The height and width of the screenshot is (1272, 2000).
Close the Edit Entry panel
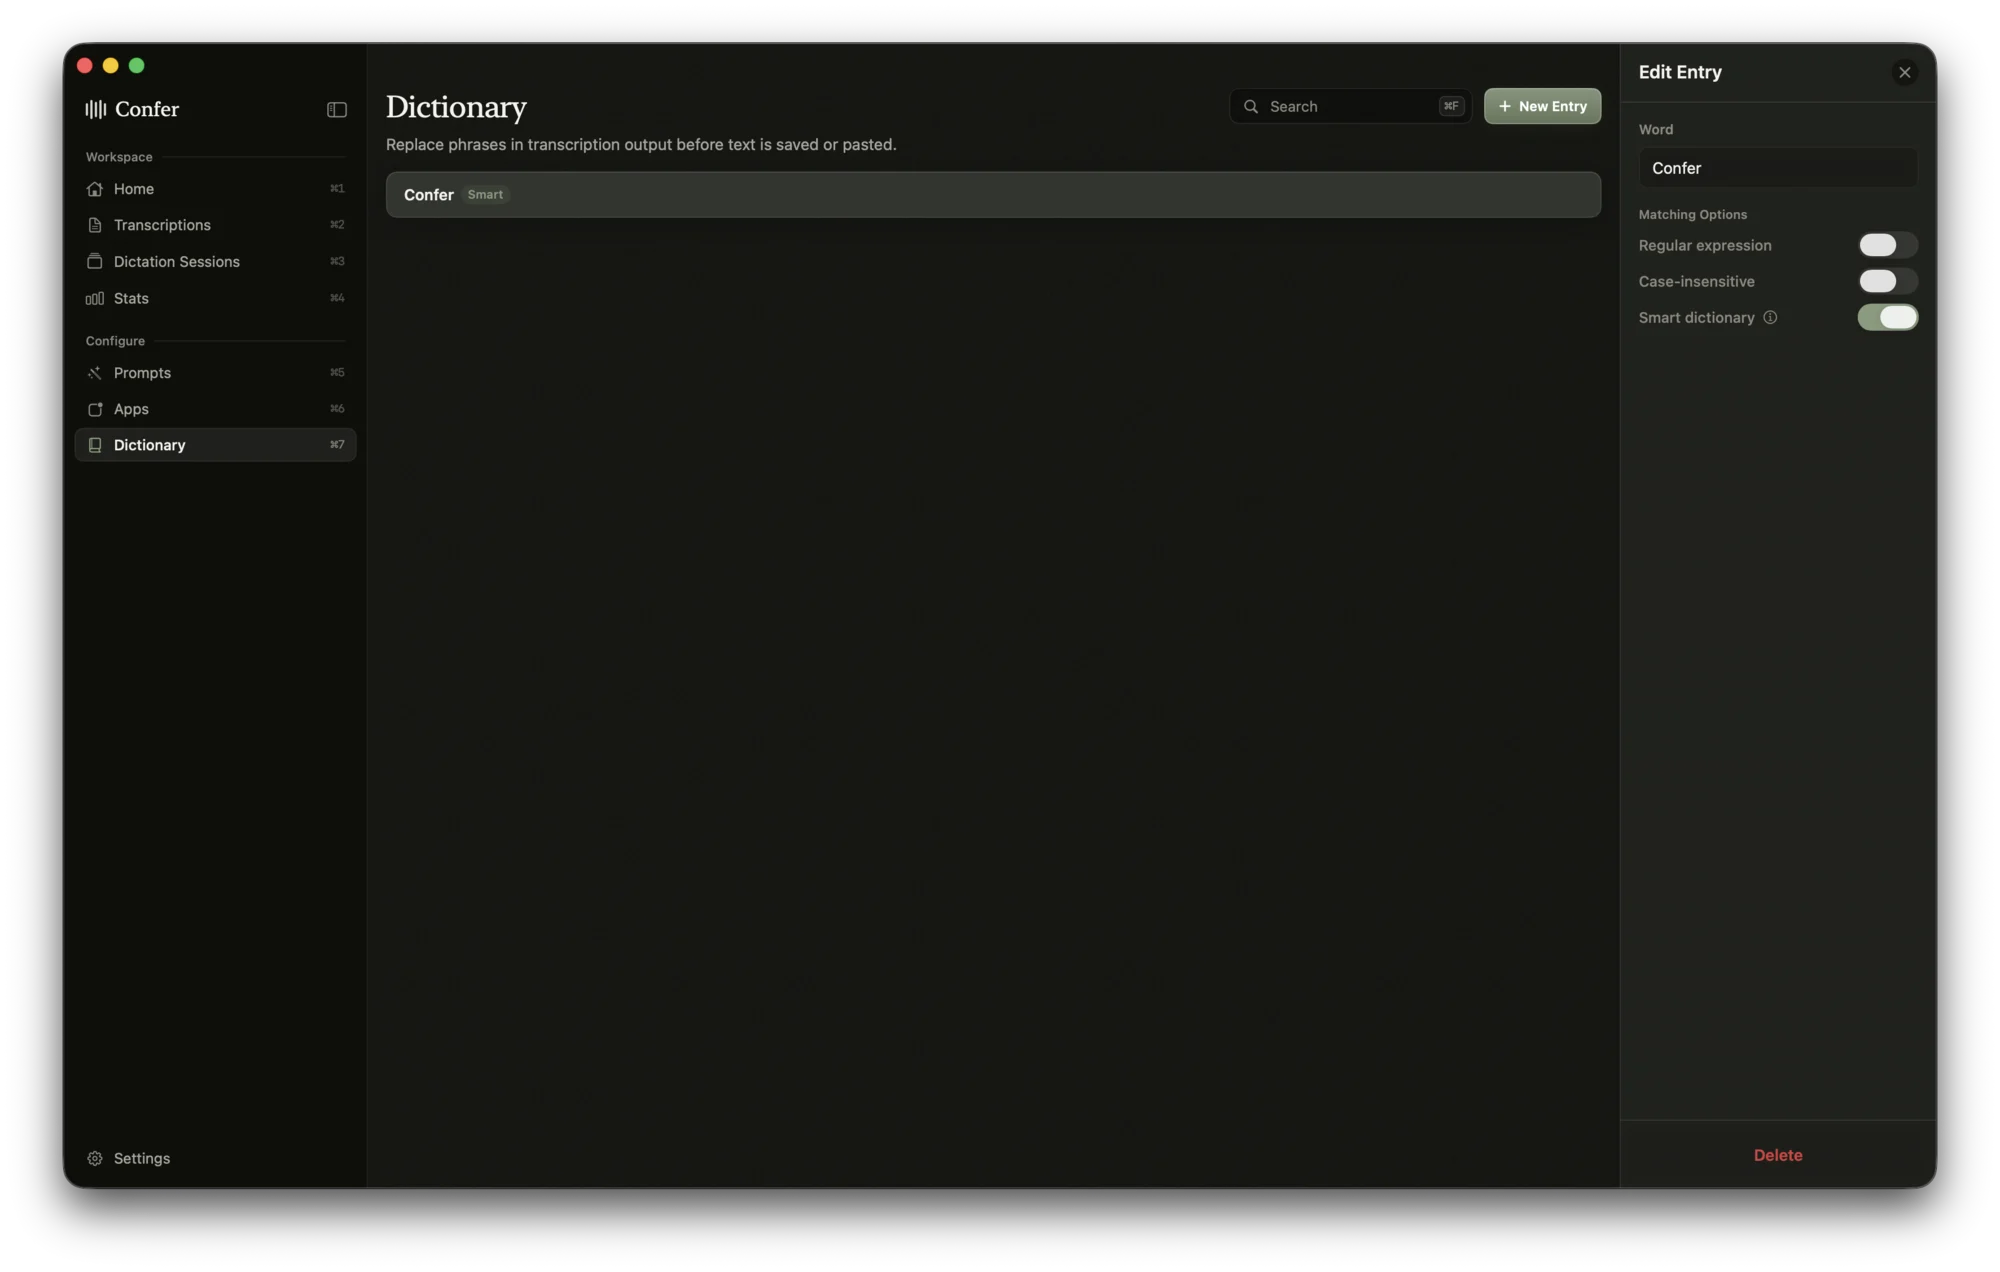click(x=1904, y=72)
